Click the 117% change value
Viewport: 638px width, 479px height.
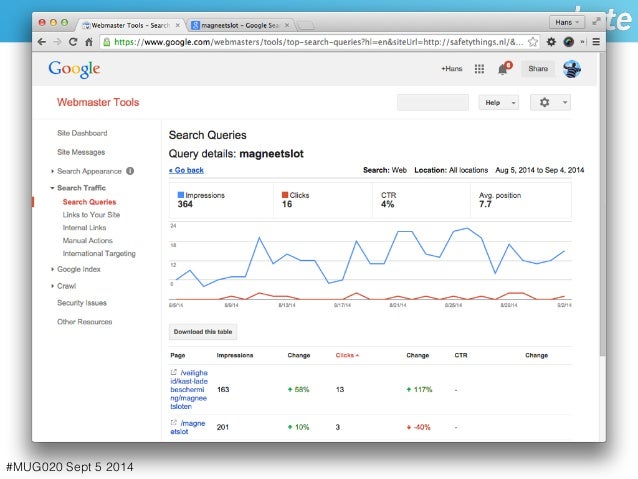point(419,389)
